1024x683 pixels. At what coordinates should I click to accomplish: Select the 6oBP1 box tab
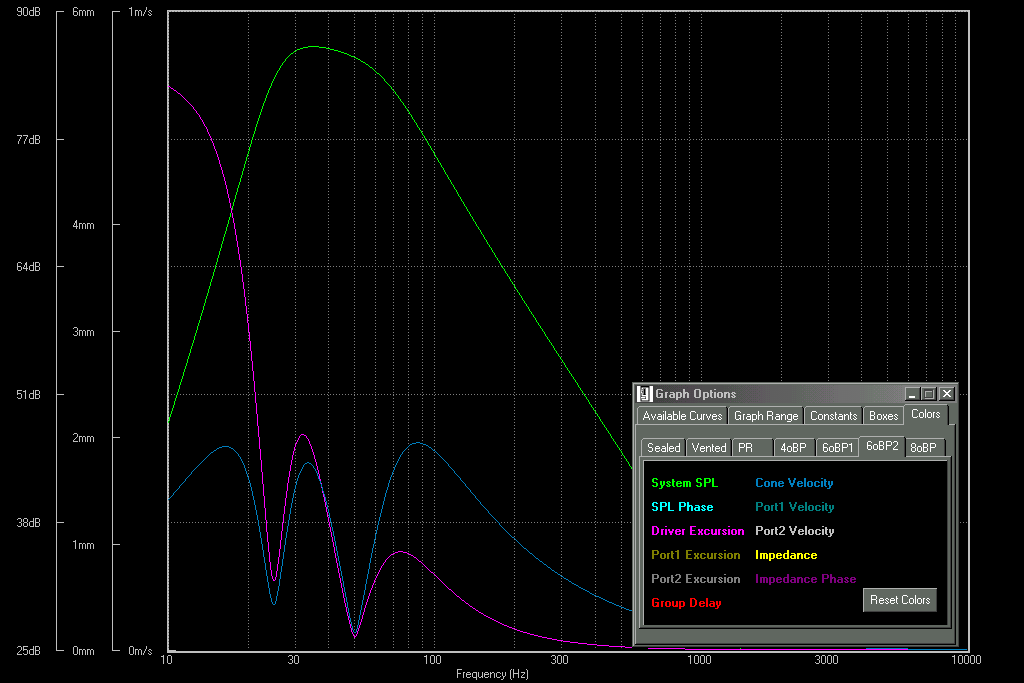click(838, 448)
